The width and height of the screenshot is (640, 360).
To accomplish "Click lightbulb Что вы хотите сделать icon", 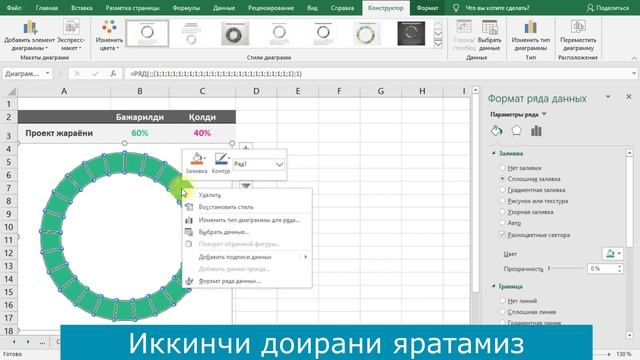I will tap(456, 8).
